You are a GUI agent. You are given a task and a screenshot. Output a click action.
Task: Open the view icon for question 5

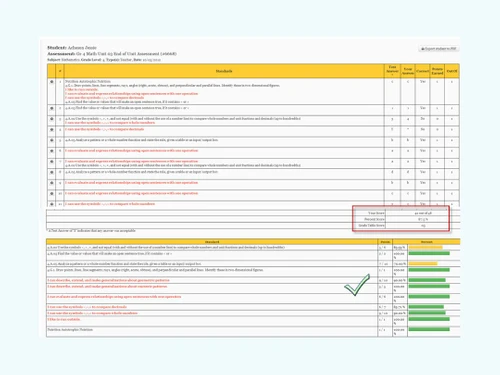coord(52,140)
